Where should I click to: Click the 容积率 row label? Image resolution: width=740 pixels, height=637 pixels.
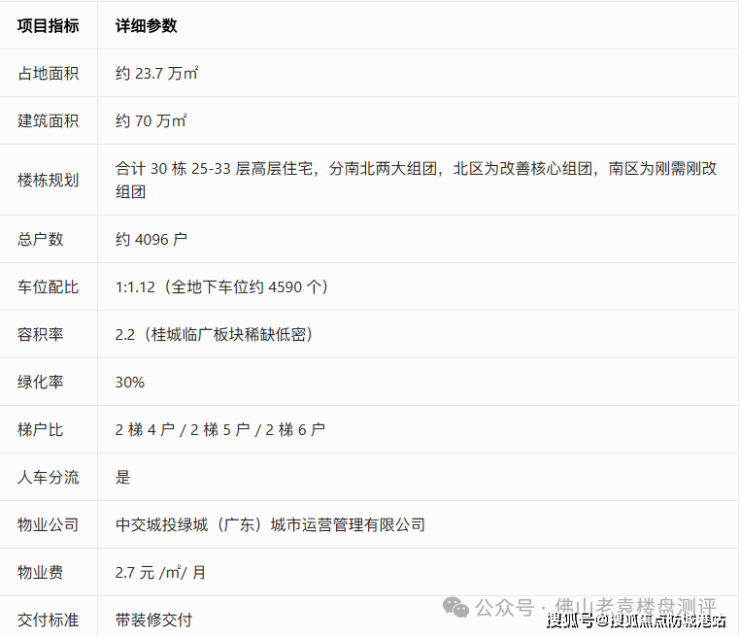coord(41,335)
